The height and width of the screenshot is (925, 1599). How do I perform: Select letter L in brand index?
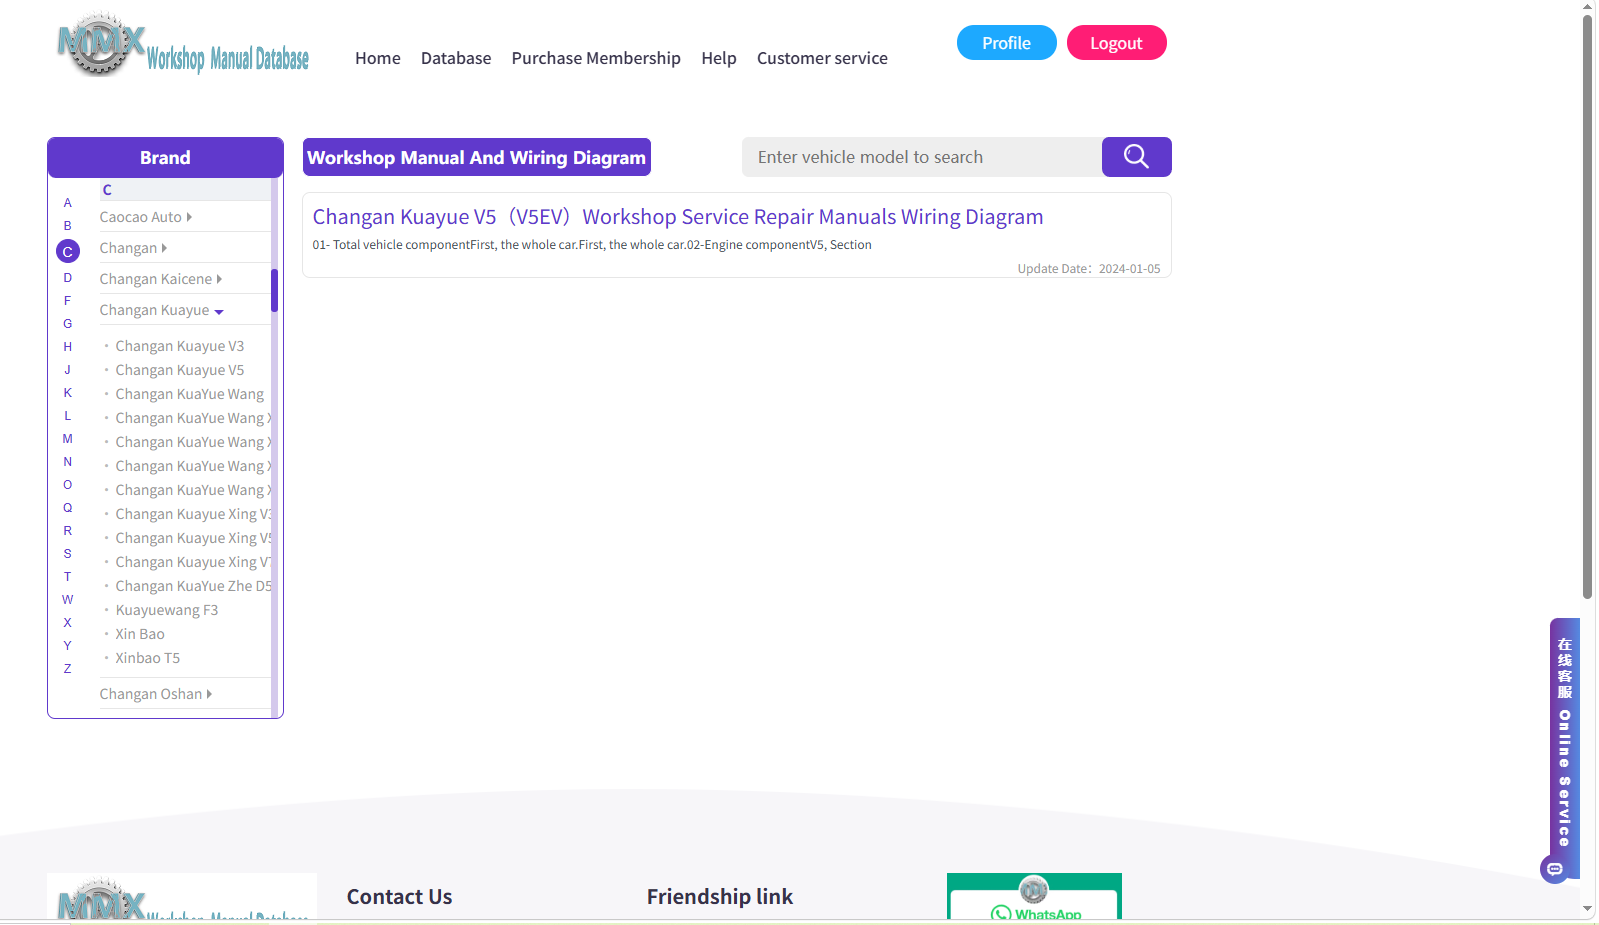point(68,416)
